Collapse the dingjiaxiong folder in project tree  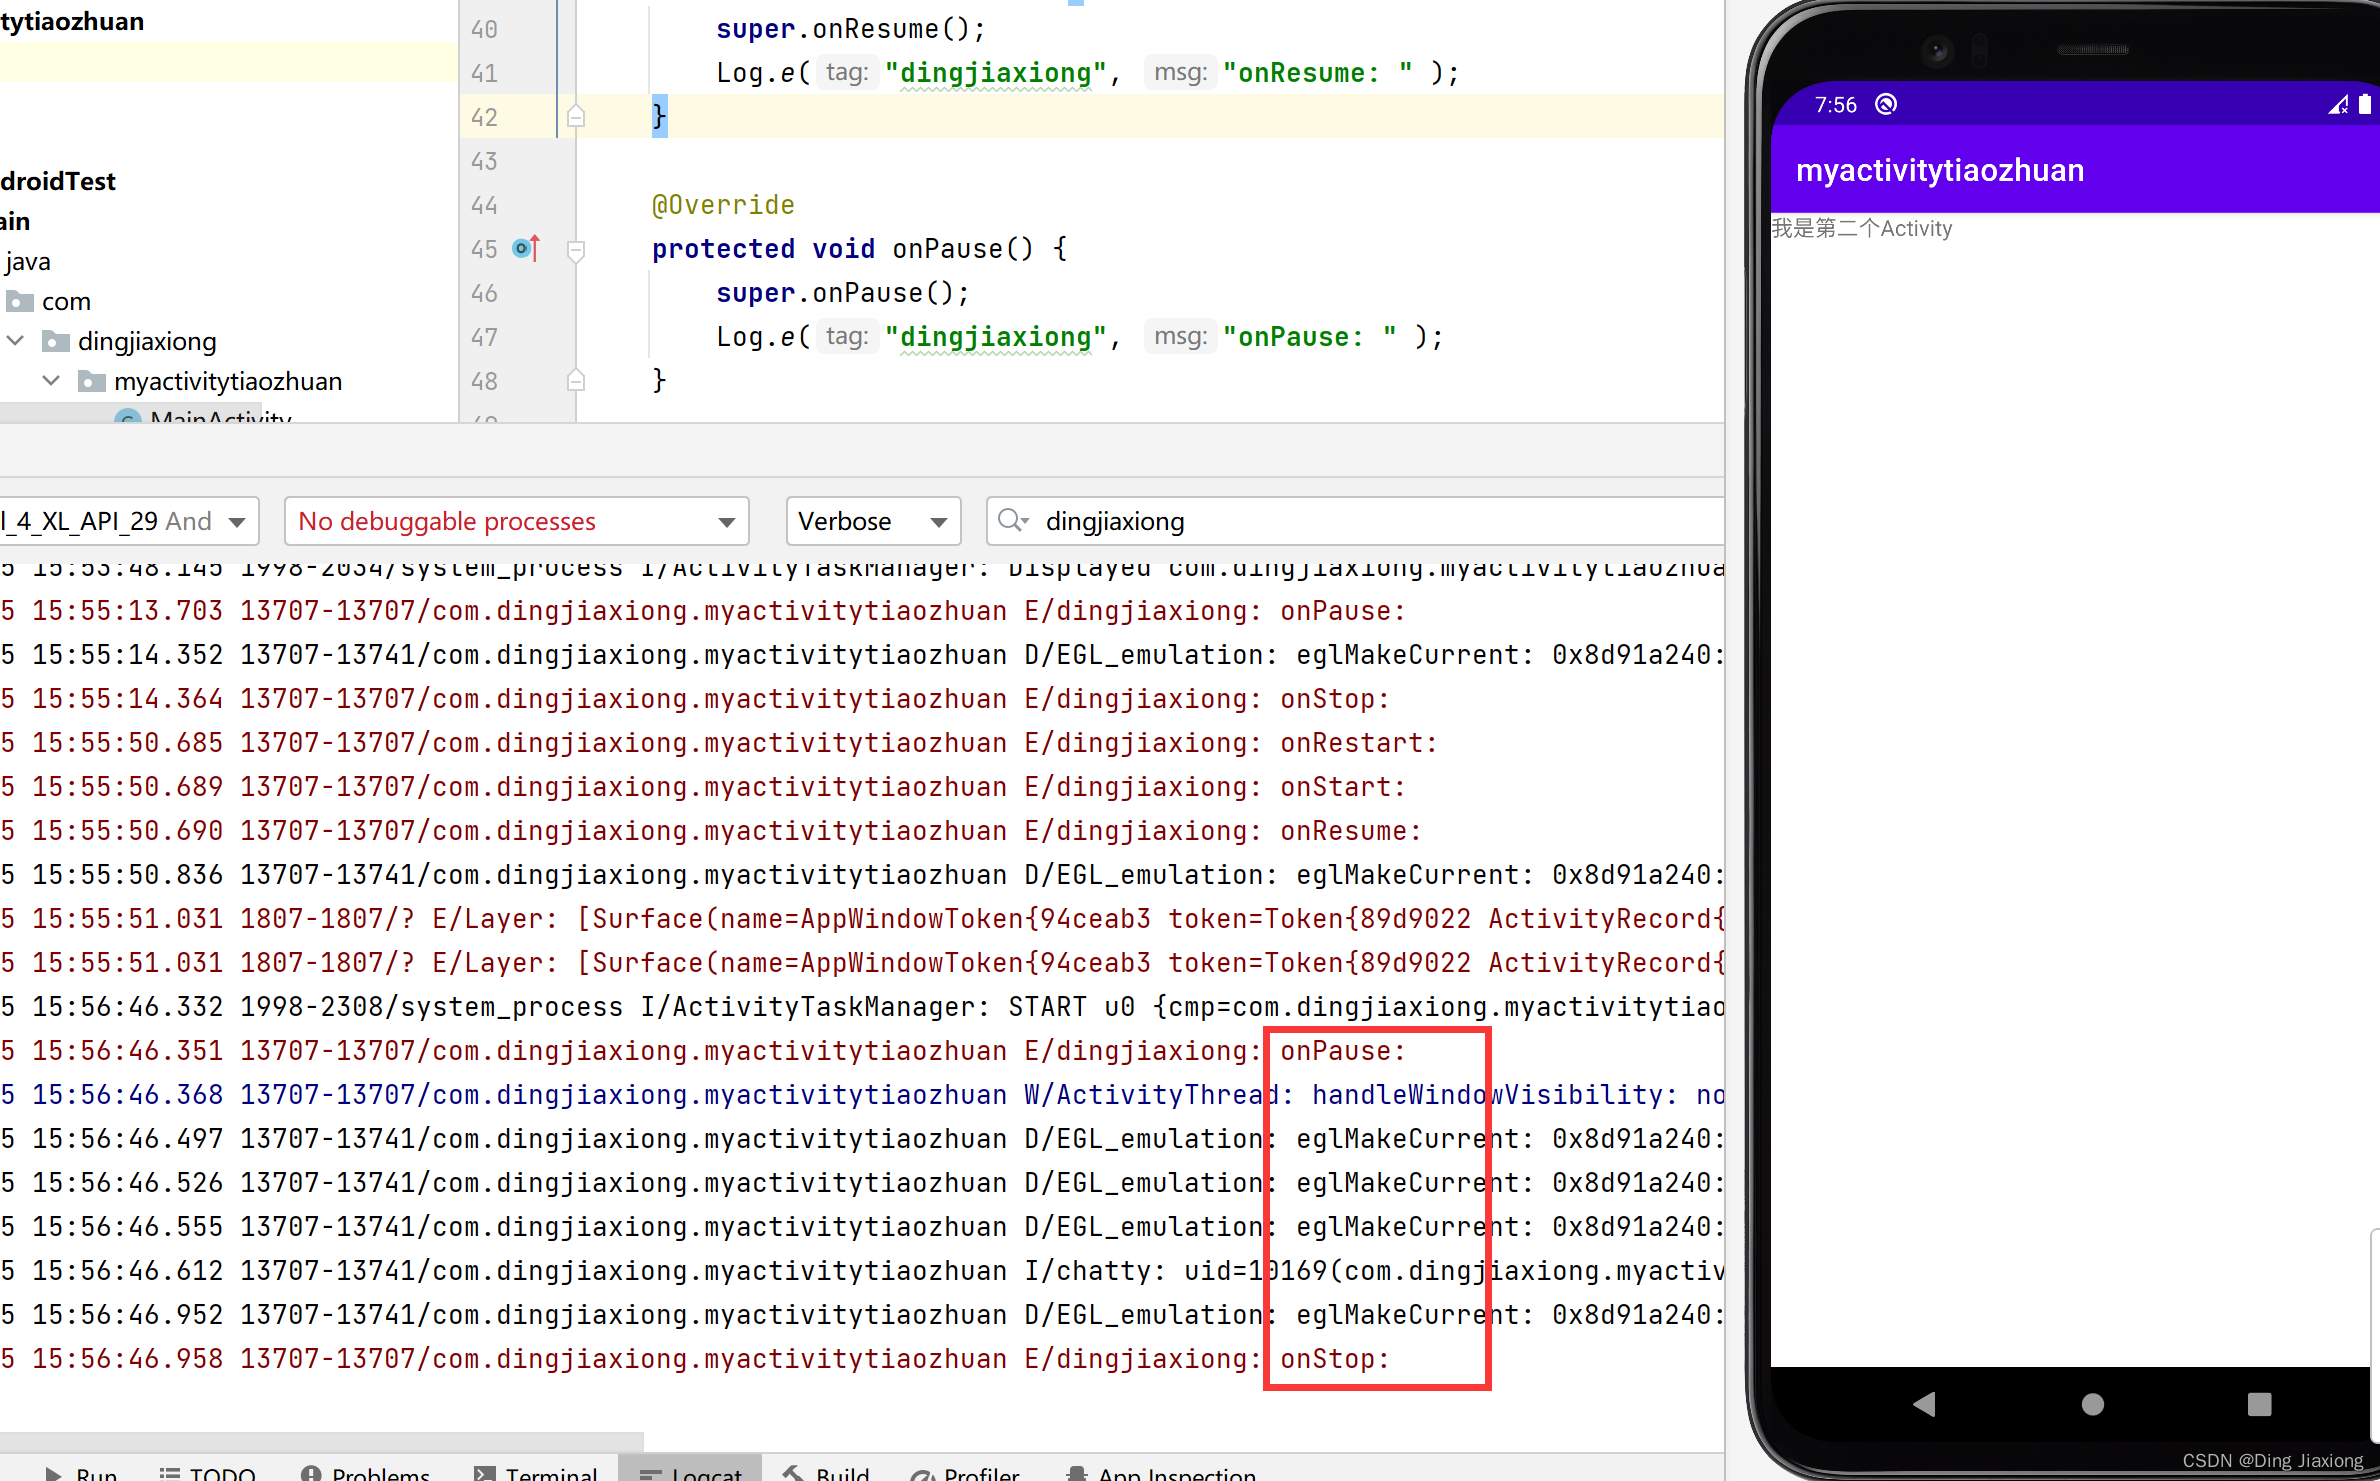[15, 341]
